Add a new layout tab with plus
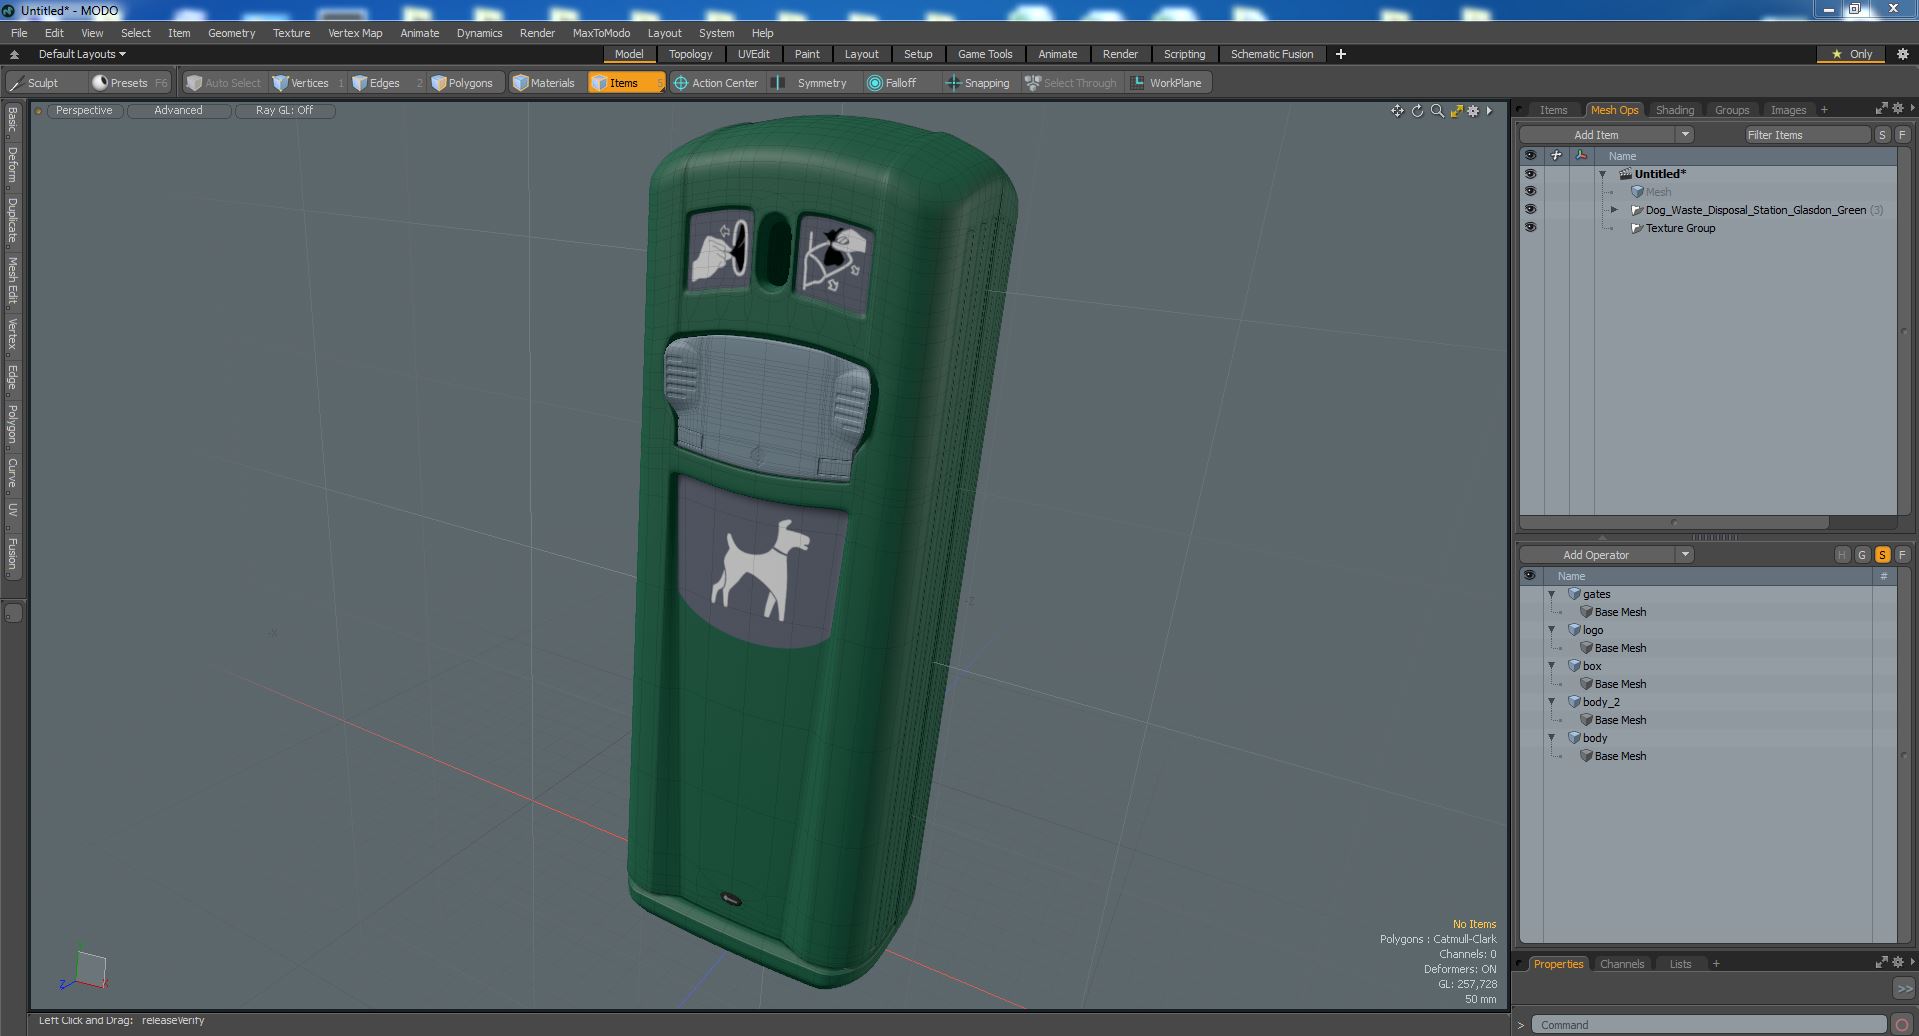The height and width of the screenshot is (1036, 1919). [x=1341, y=54]
